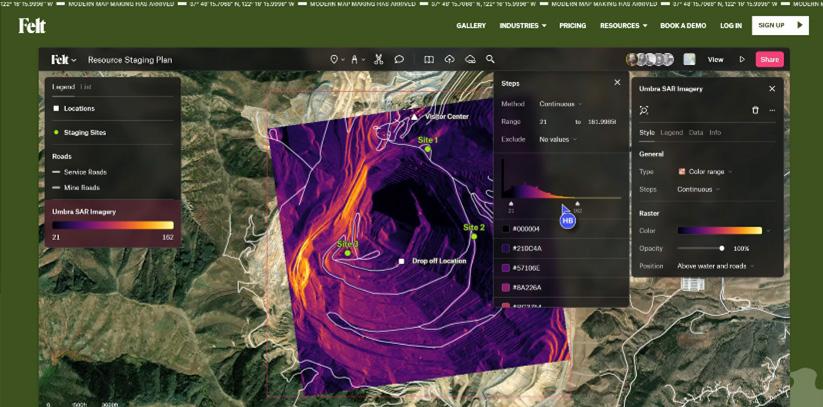Image resolution: width=823 pixels, height=407 pixels.
Task: Click the histogram minimum handle at 21
Action: (511, 203)
